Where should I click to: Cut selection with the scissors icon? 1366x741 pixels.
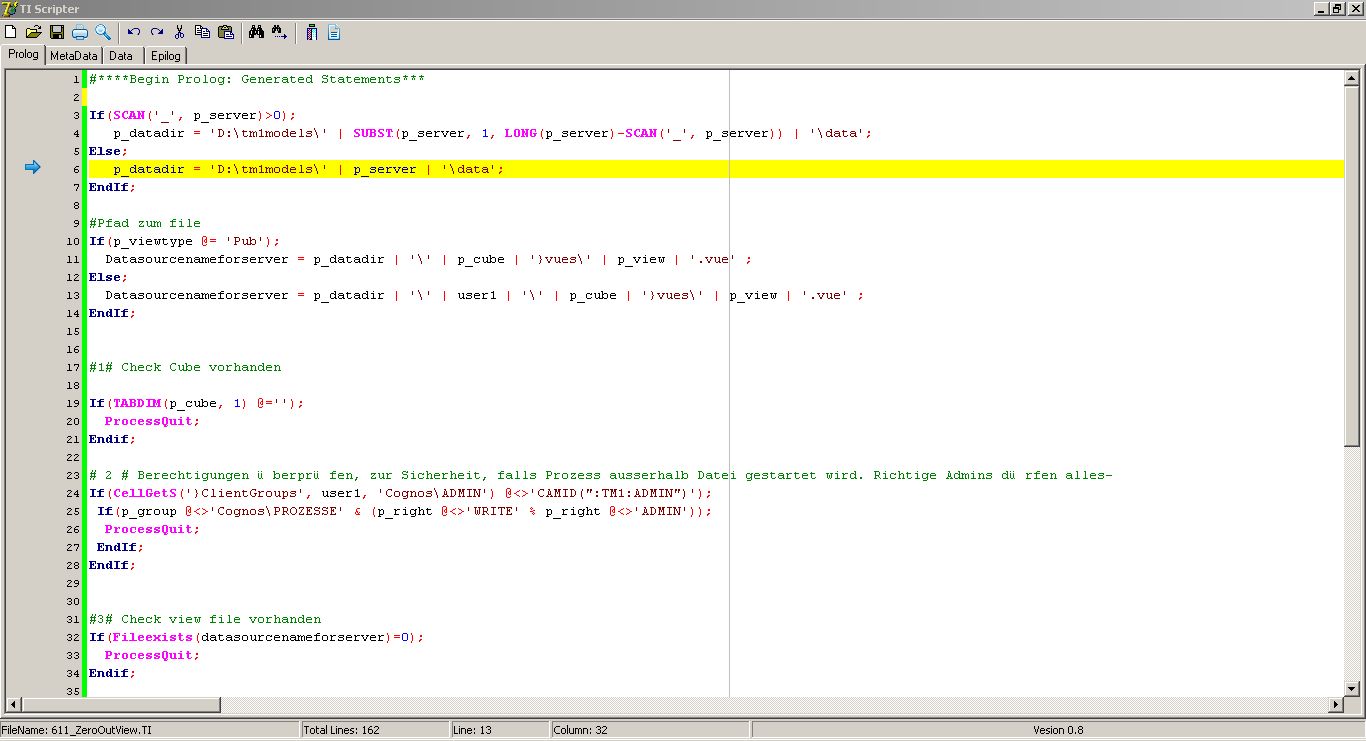[x=180, y=32]
